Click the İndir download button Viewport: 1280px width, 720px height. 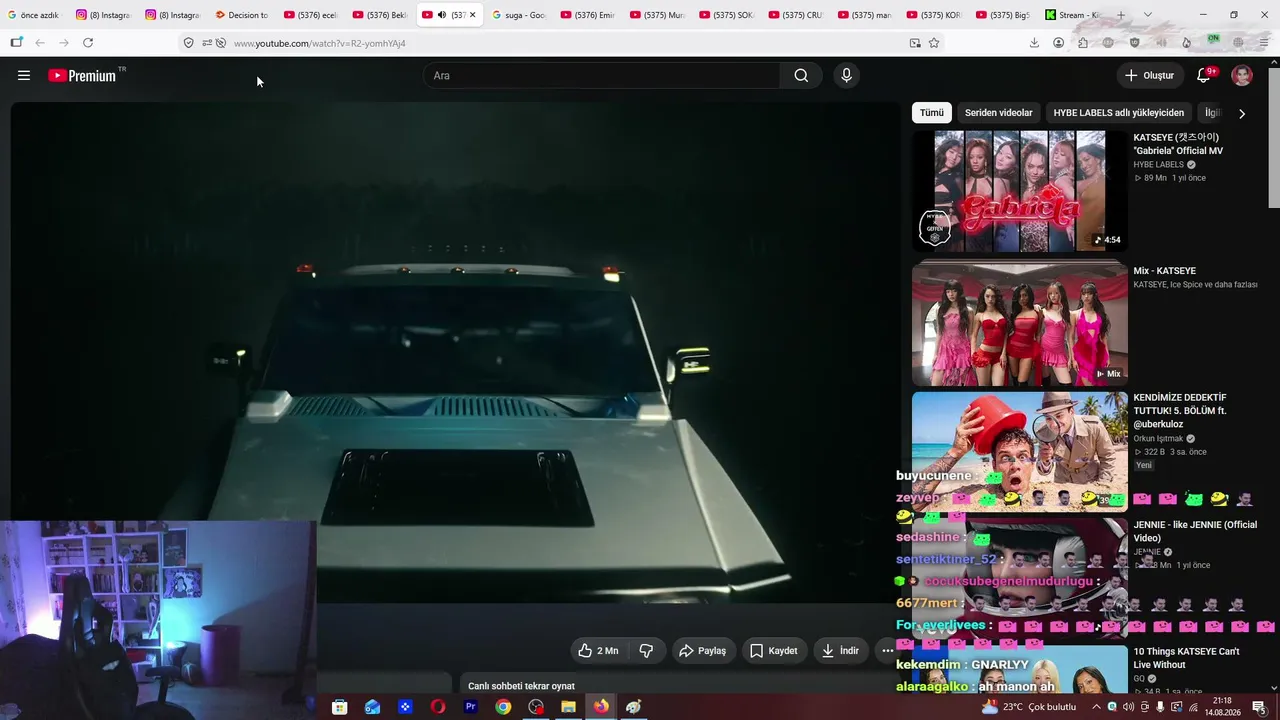pos(840,651)
